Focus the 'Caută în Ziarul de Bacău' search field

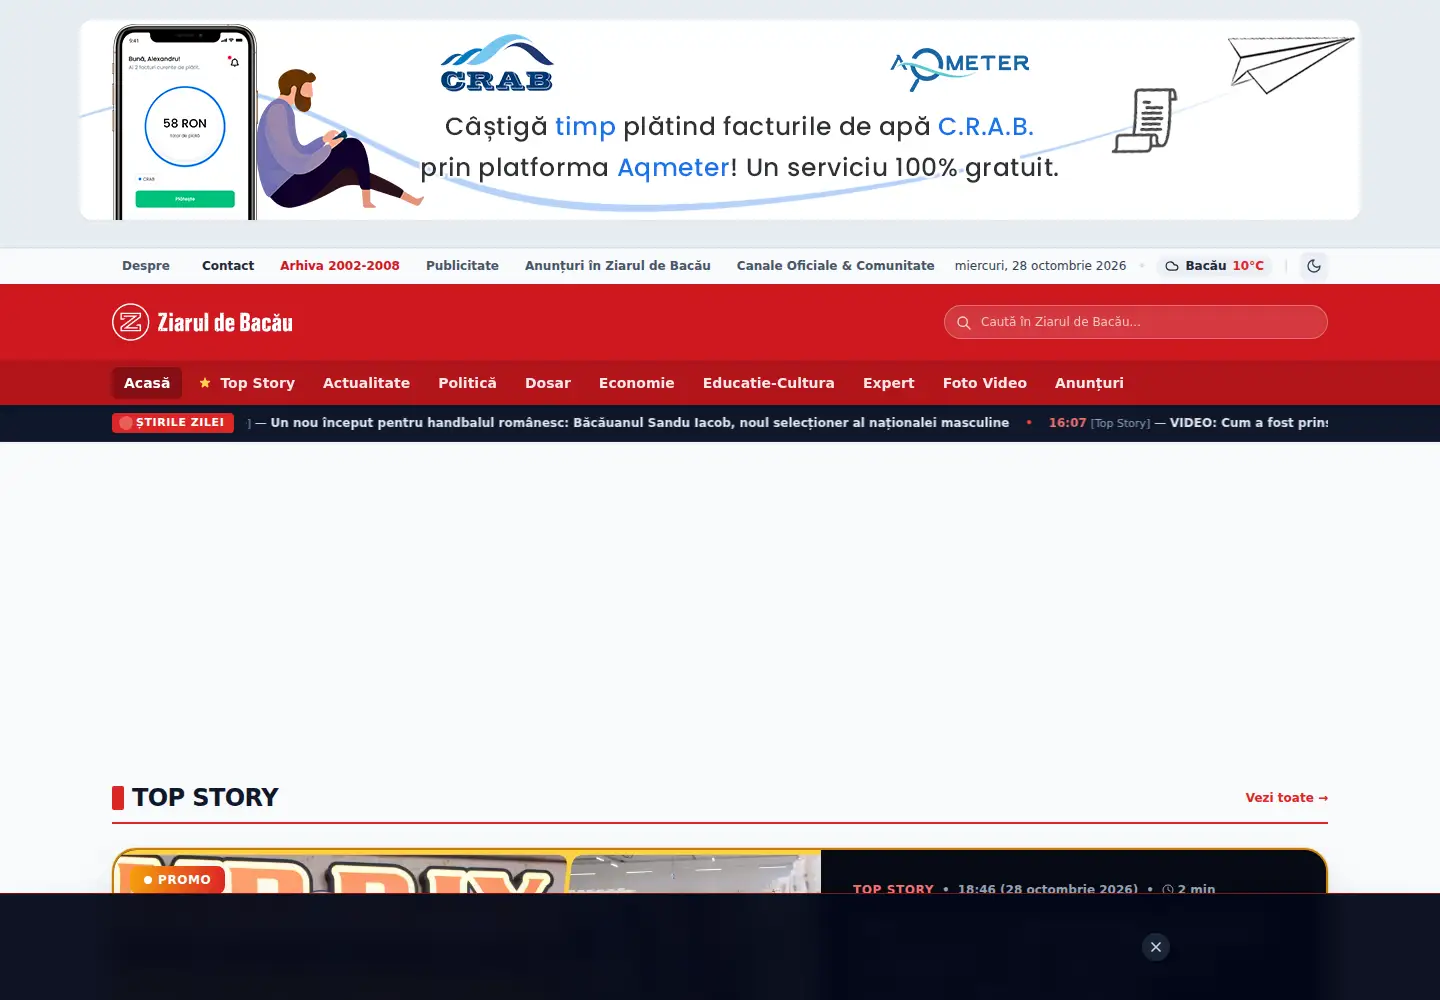(x=1136, y=322)
